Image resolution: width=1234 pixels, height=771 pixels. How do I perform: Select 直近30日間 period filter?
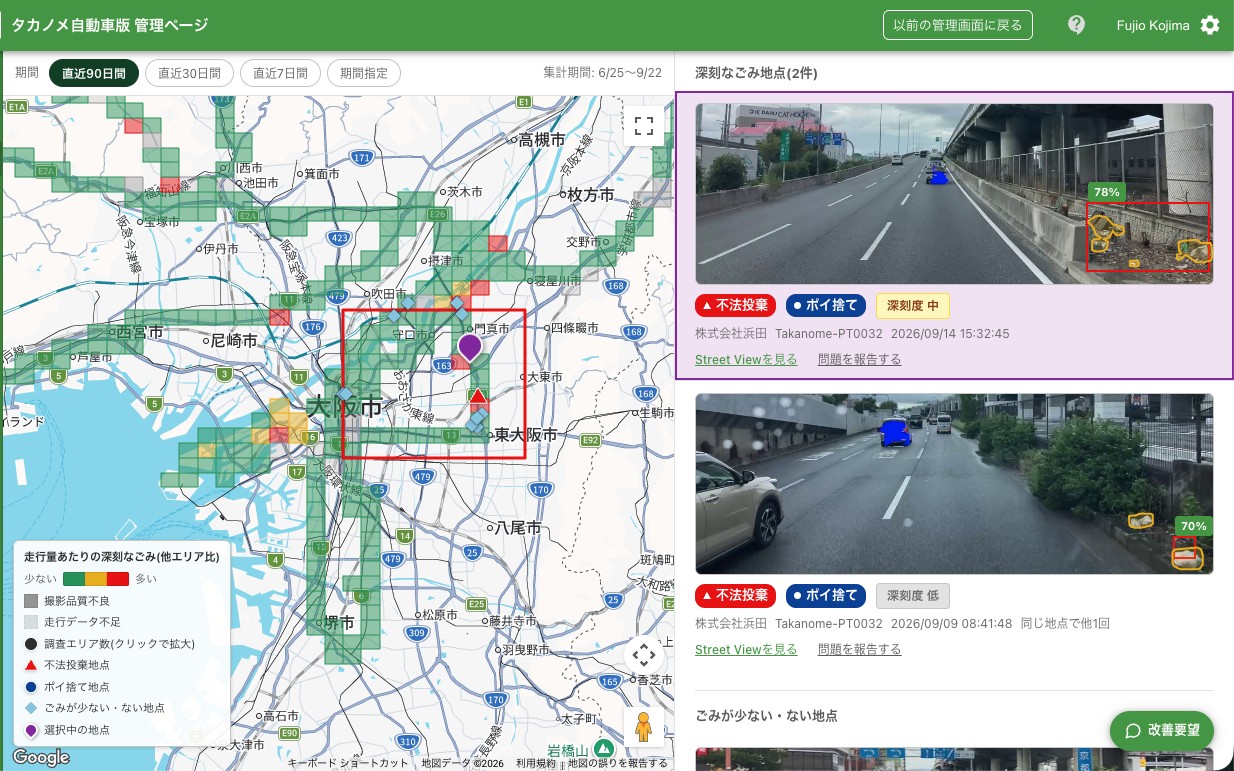(x=190, y=73)
